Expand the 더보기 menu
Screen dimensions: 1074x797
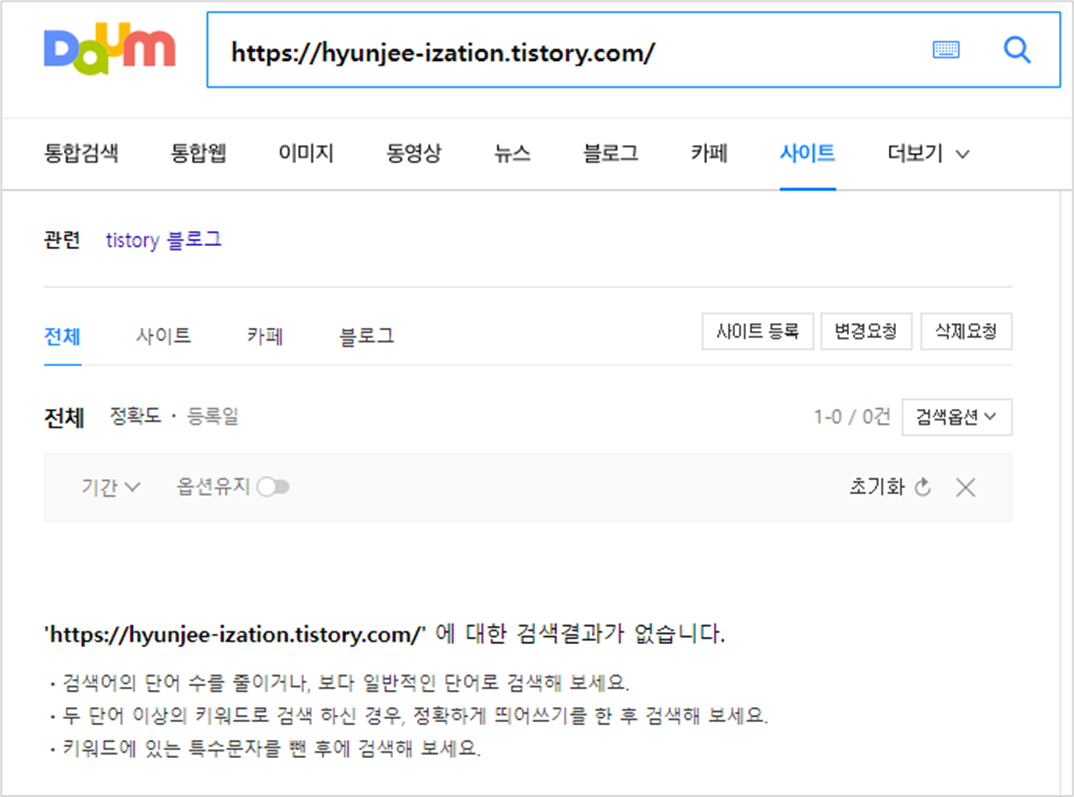point(928,153)
